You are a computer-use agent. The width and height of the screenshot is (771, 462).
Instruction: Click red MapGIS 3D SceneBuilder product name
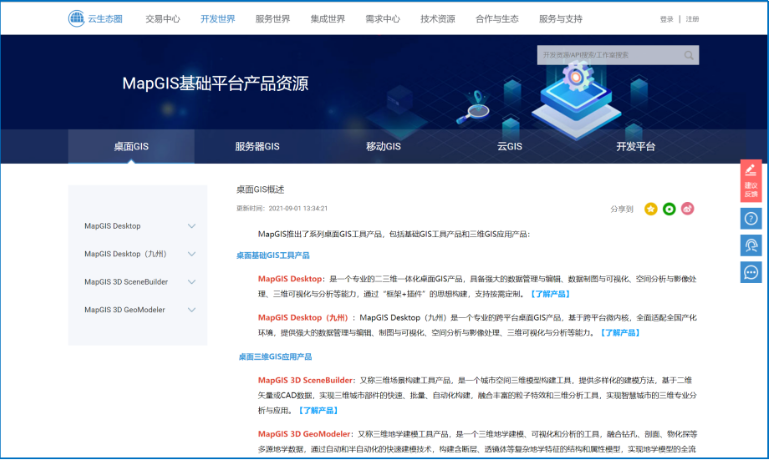(305, 380)
